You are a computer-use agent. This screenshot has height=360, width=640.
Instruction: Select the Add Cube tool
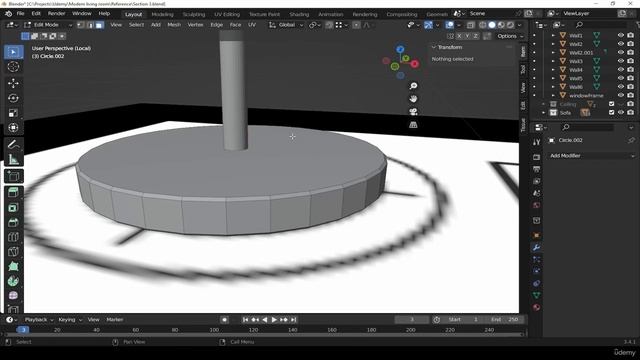click(x=13, y=176)
